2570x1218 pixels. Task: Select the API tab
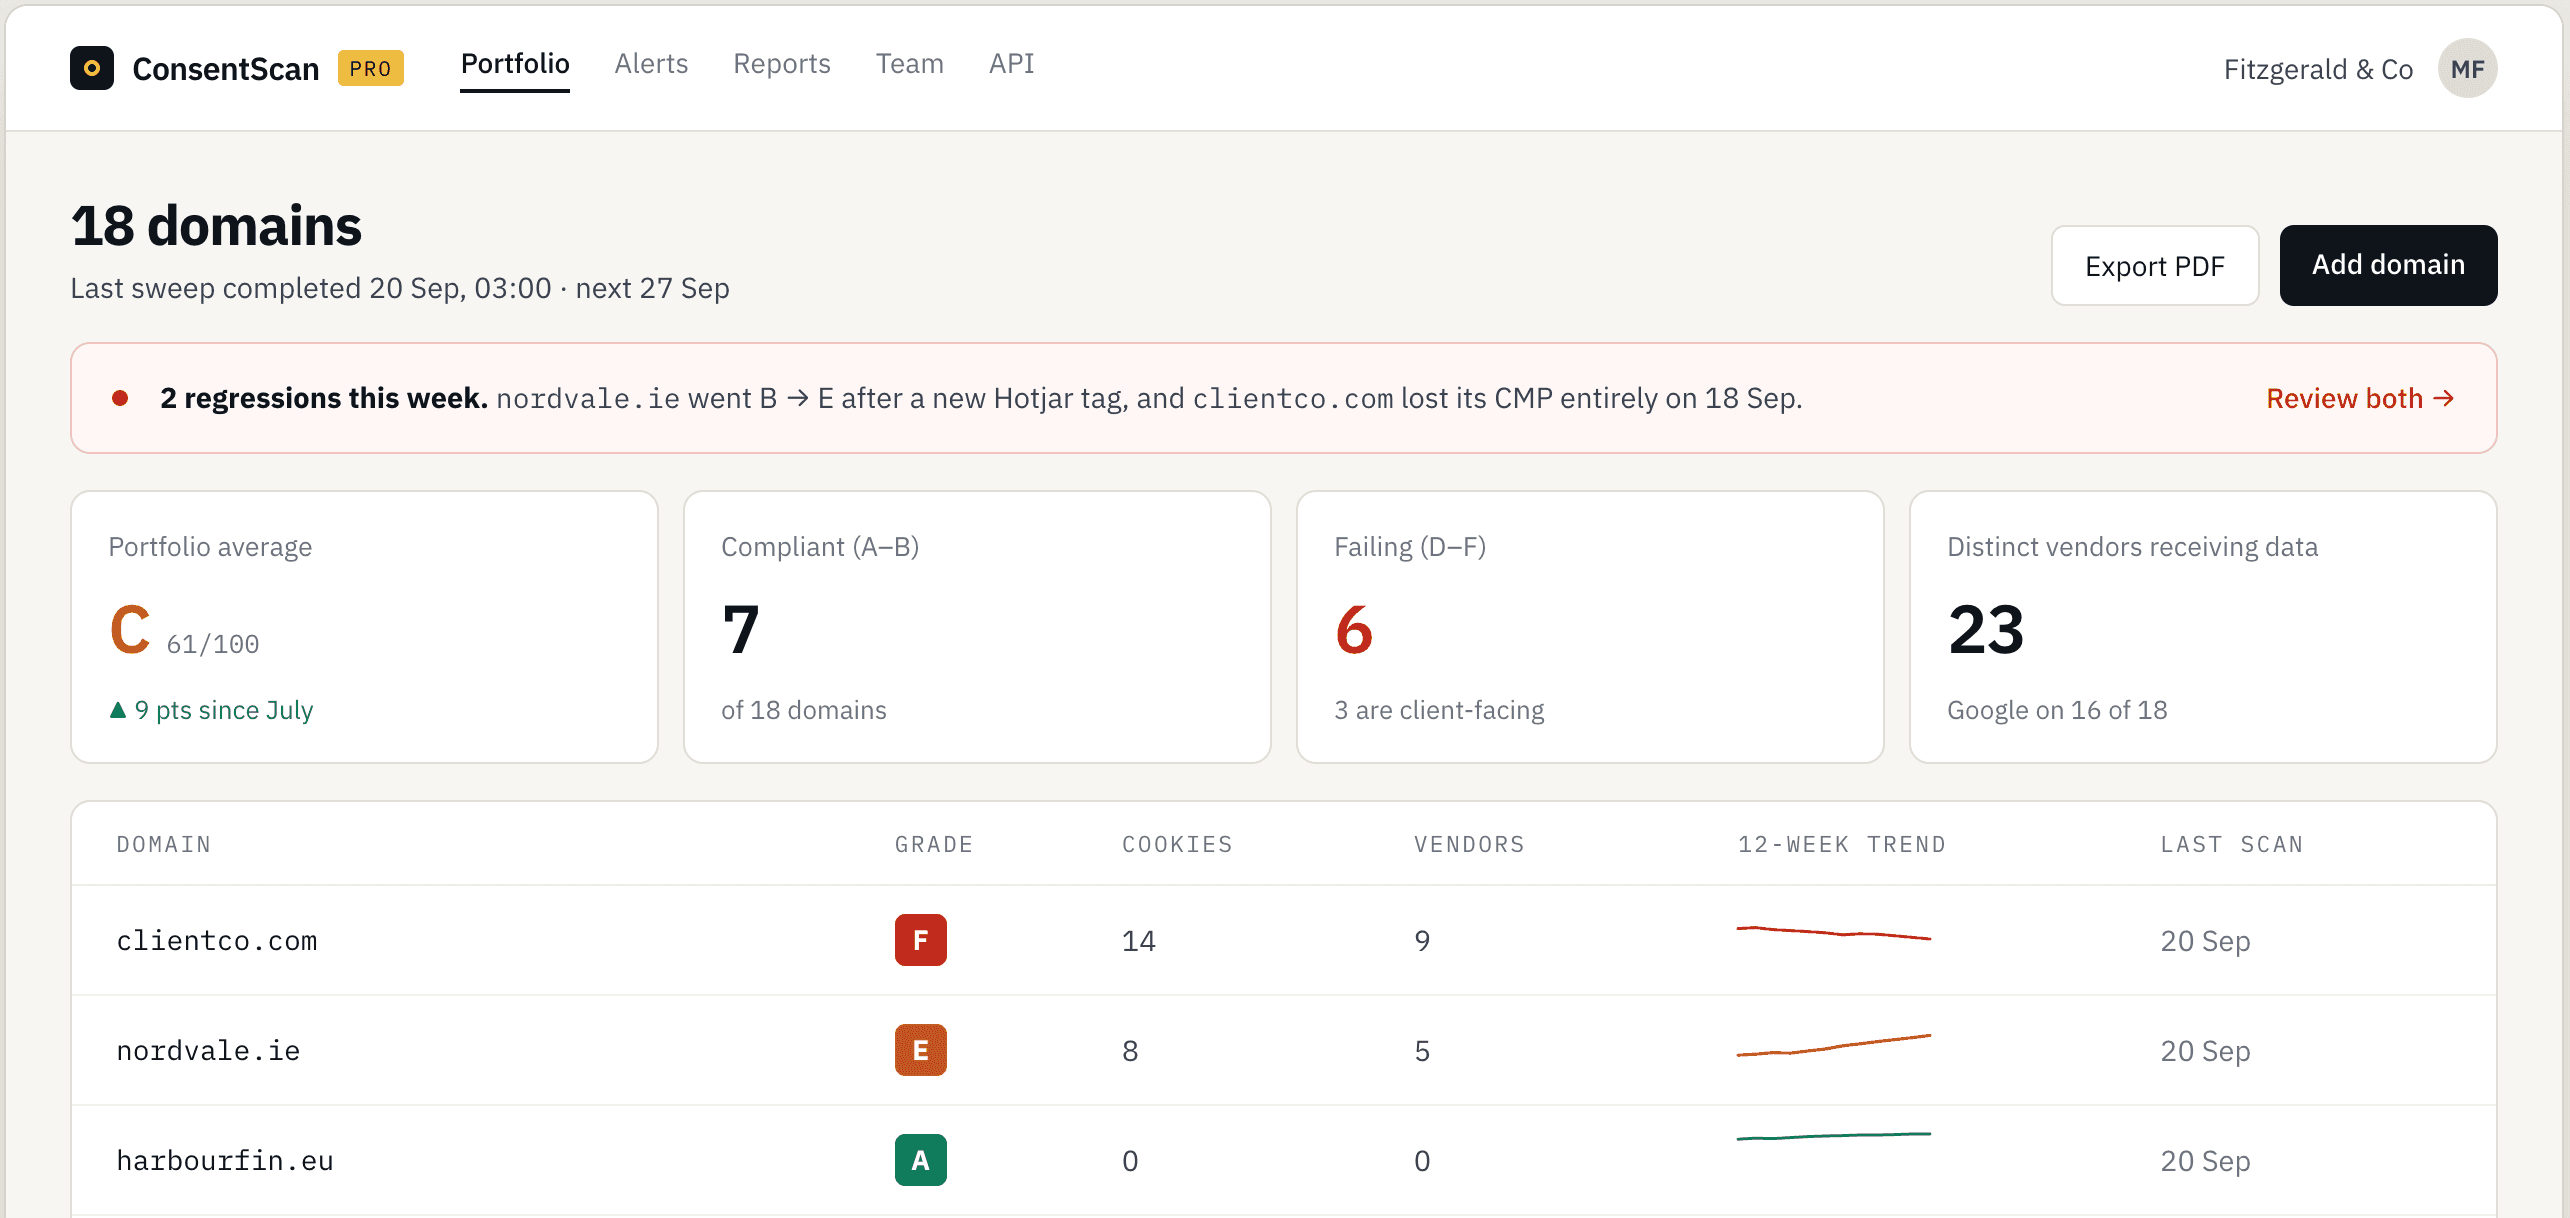(1012, 64)
